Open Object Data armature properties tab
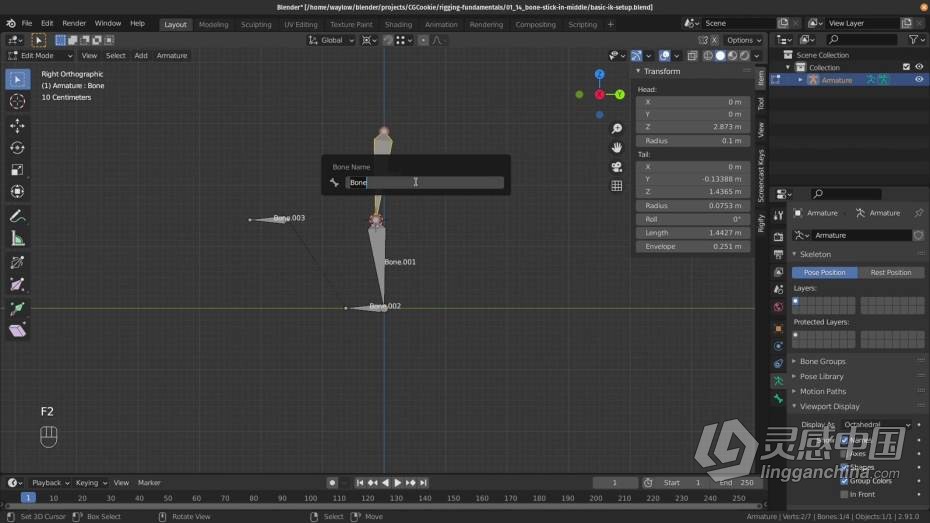Screen dimensions: 930x523 click(778, 381)
